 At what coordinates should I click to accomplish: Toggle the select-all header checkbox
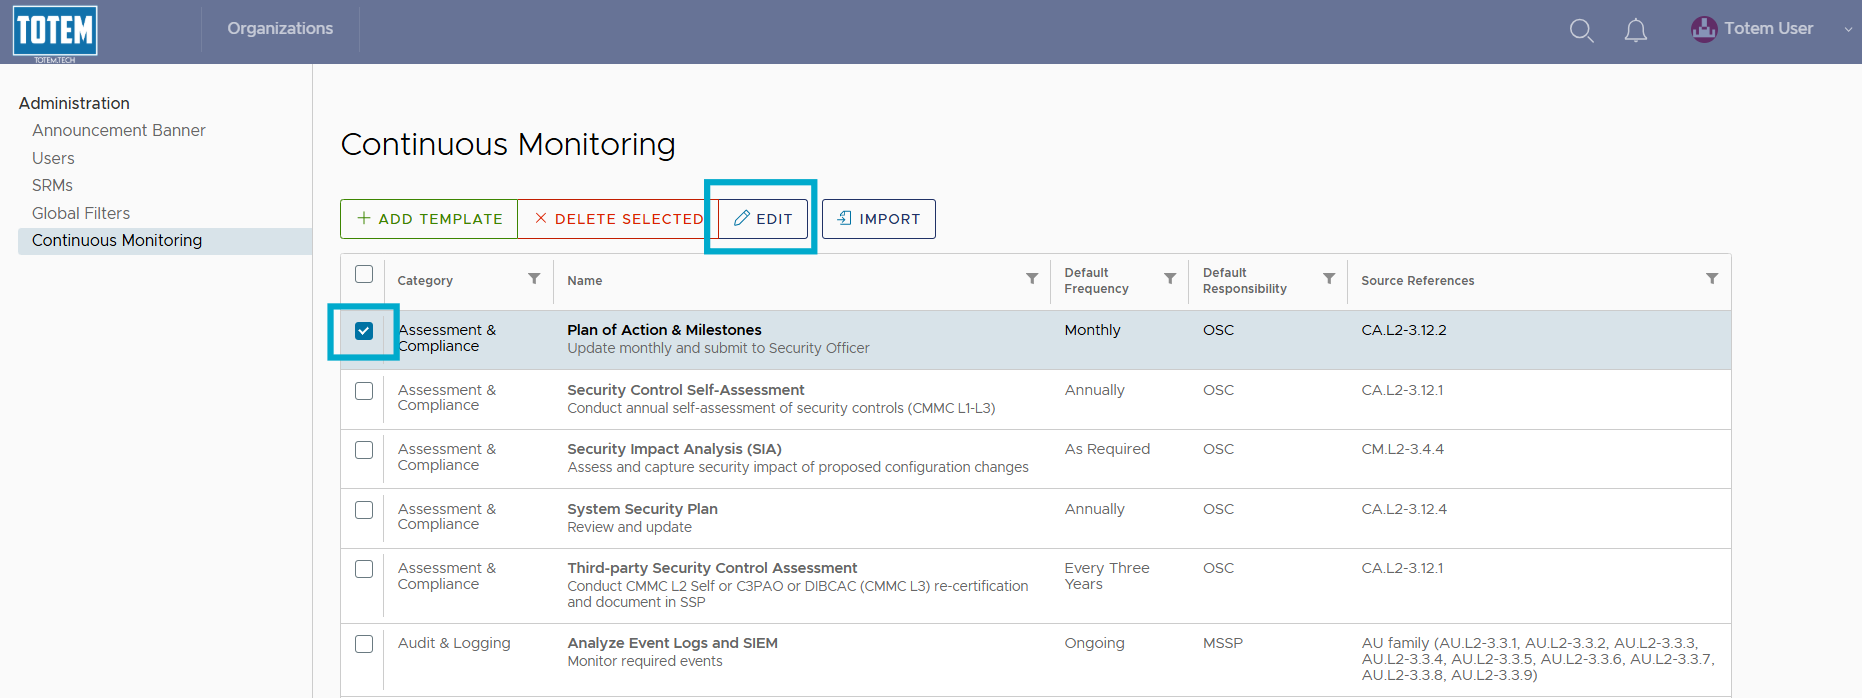point(364,274)
